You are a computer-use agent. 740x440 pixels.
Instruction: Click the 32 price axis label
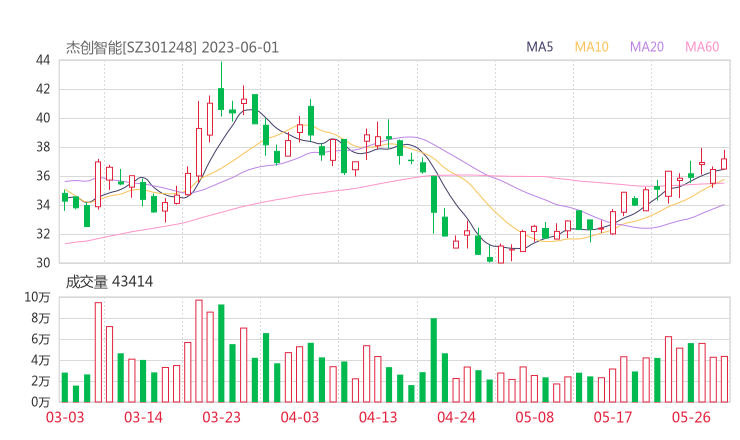[43, 234]
